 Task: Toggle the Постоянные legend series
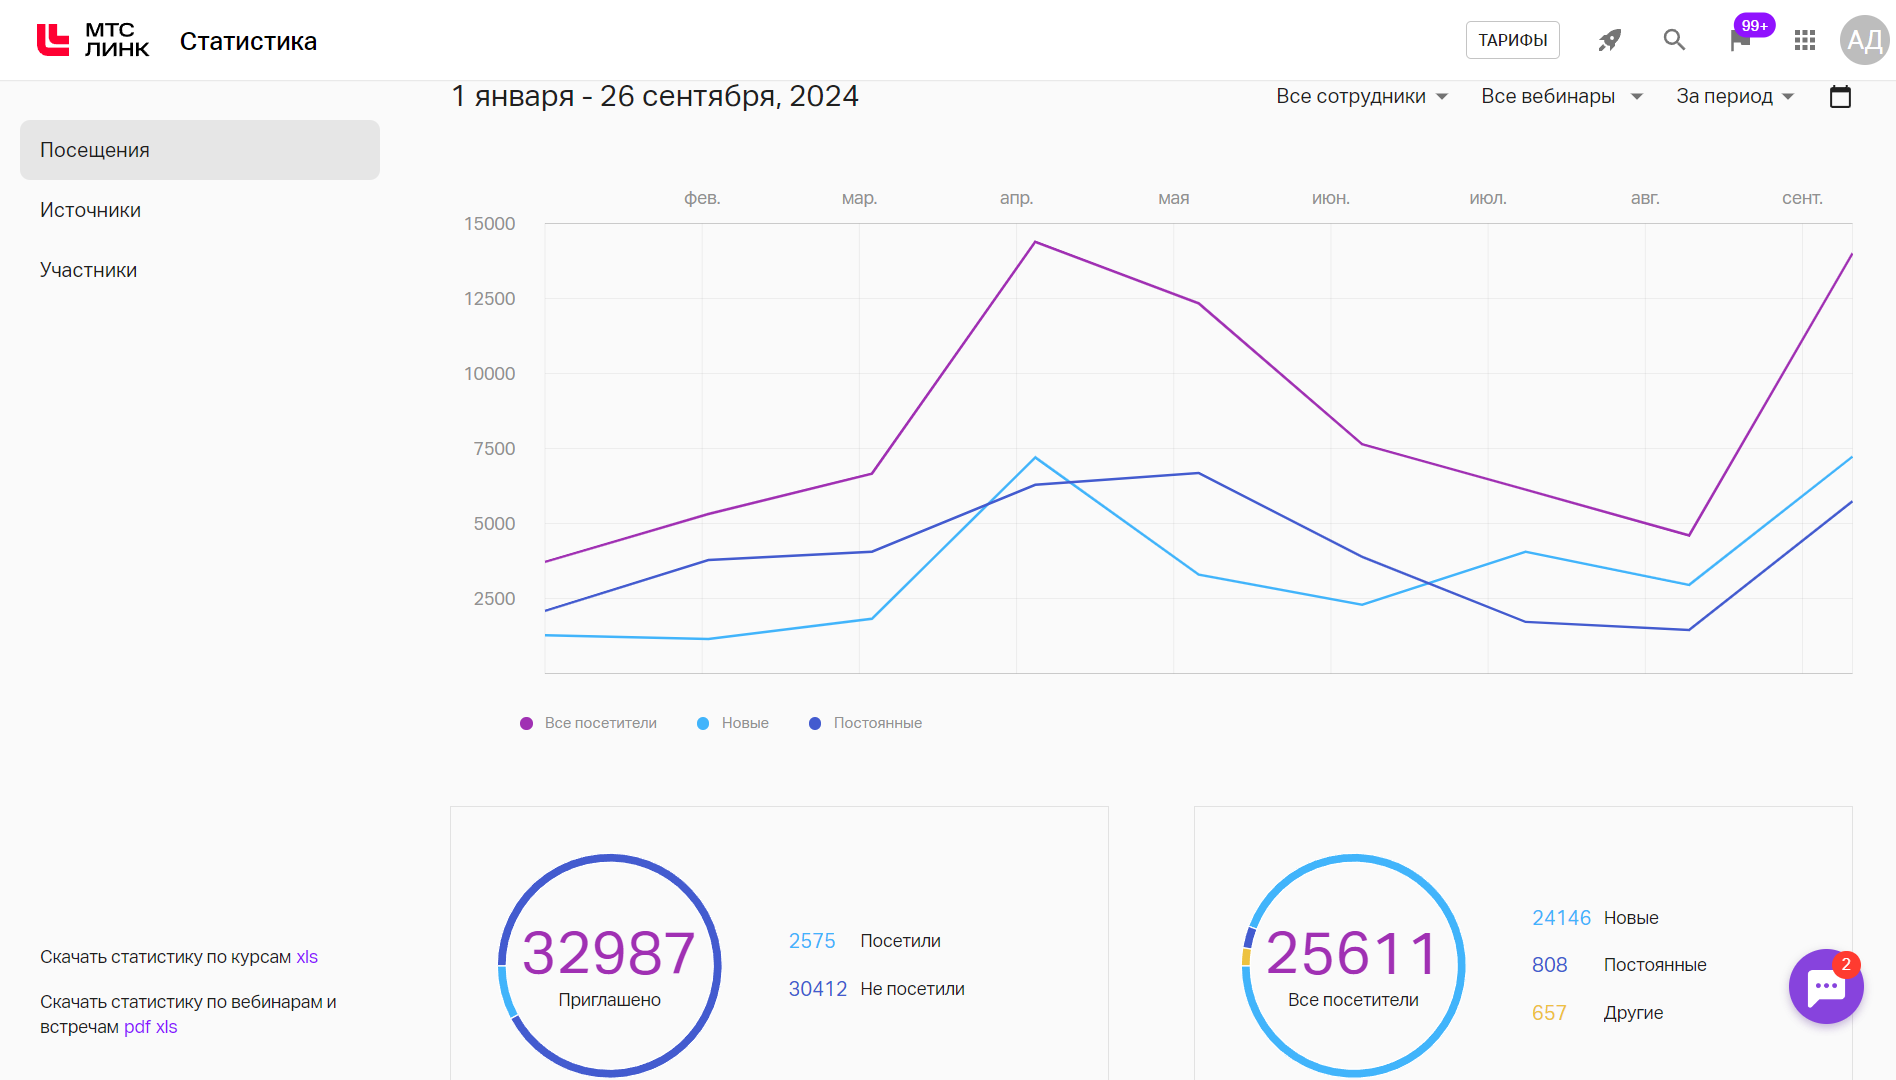(x=865, y=723)
